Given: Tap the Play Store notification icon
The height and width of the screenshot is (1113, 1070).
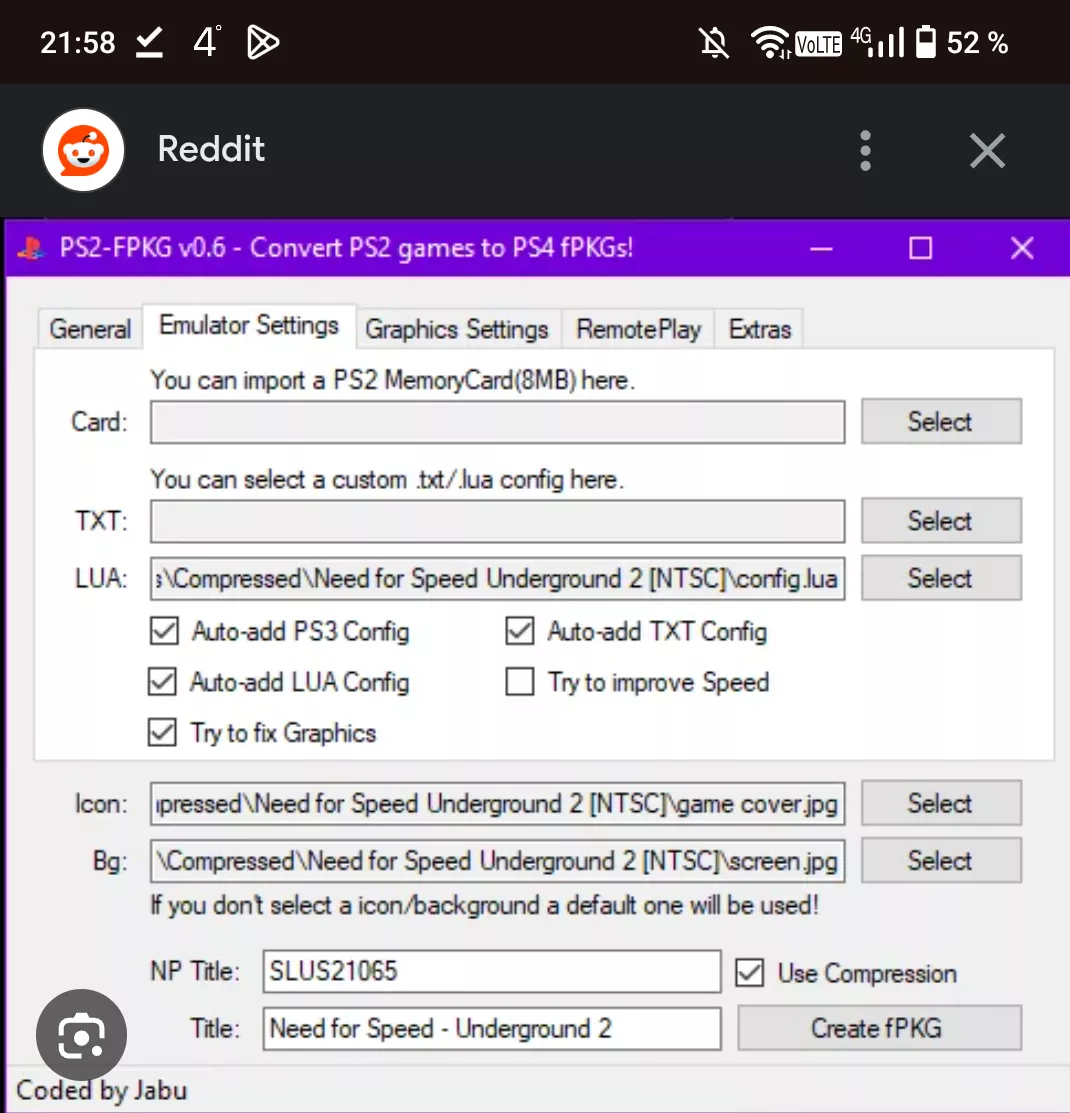Looking at the screenshot, I should click(263, 42).
